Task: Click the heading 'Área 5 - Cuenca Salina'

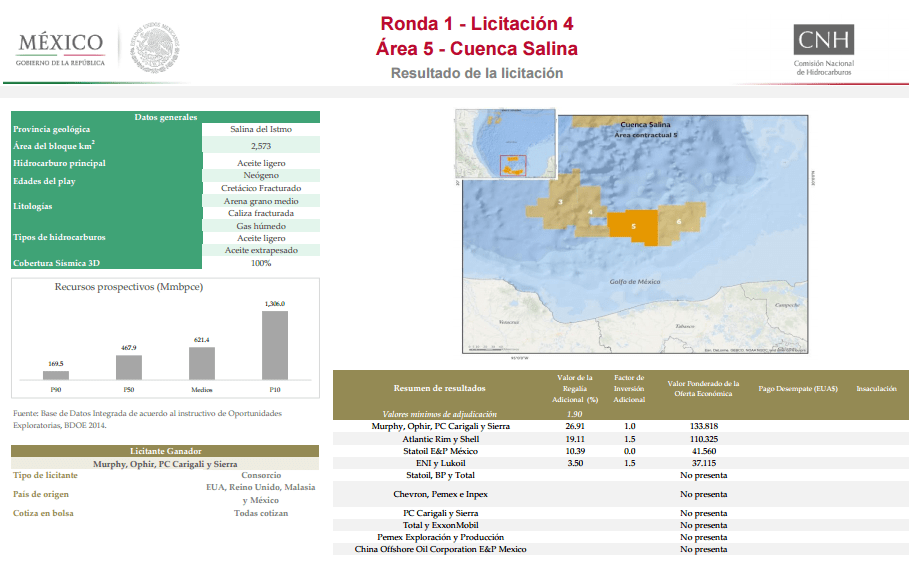Action: point(477,49)
